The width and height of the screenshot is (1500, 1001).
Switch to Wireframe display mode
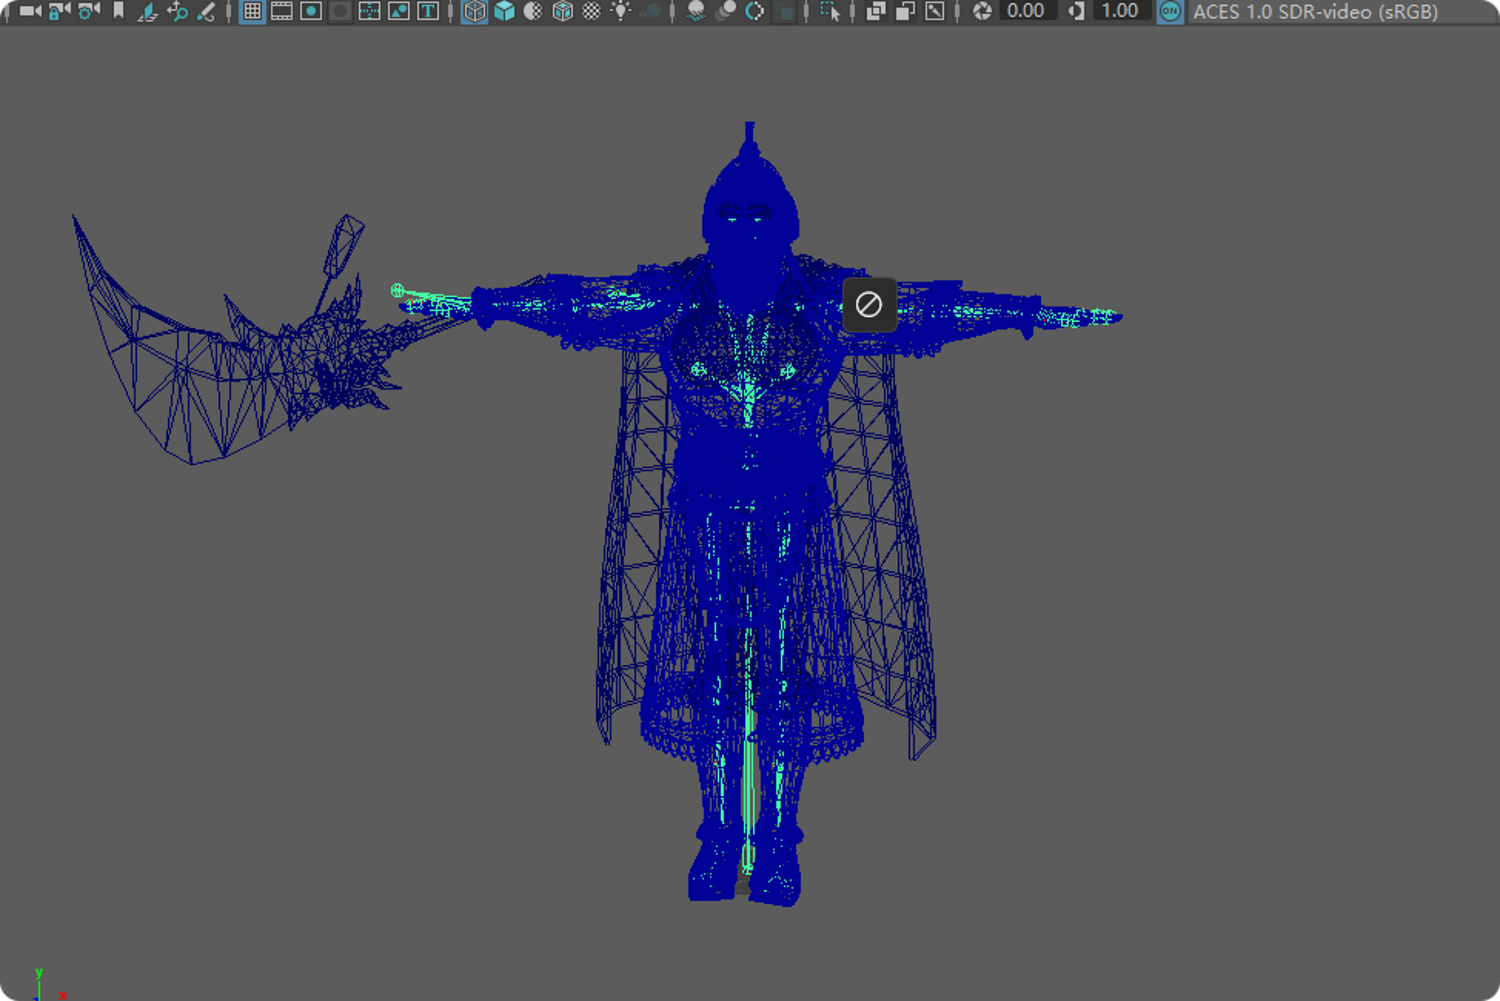tap(474, 11)
